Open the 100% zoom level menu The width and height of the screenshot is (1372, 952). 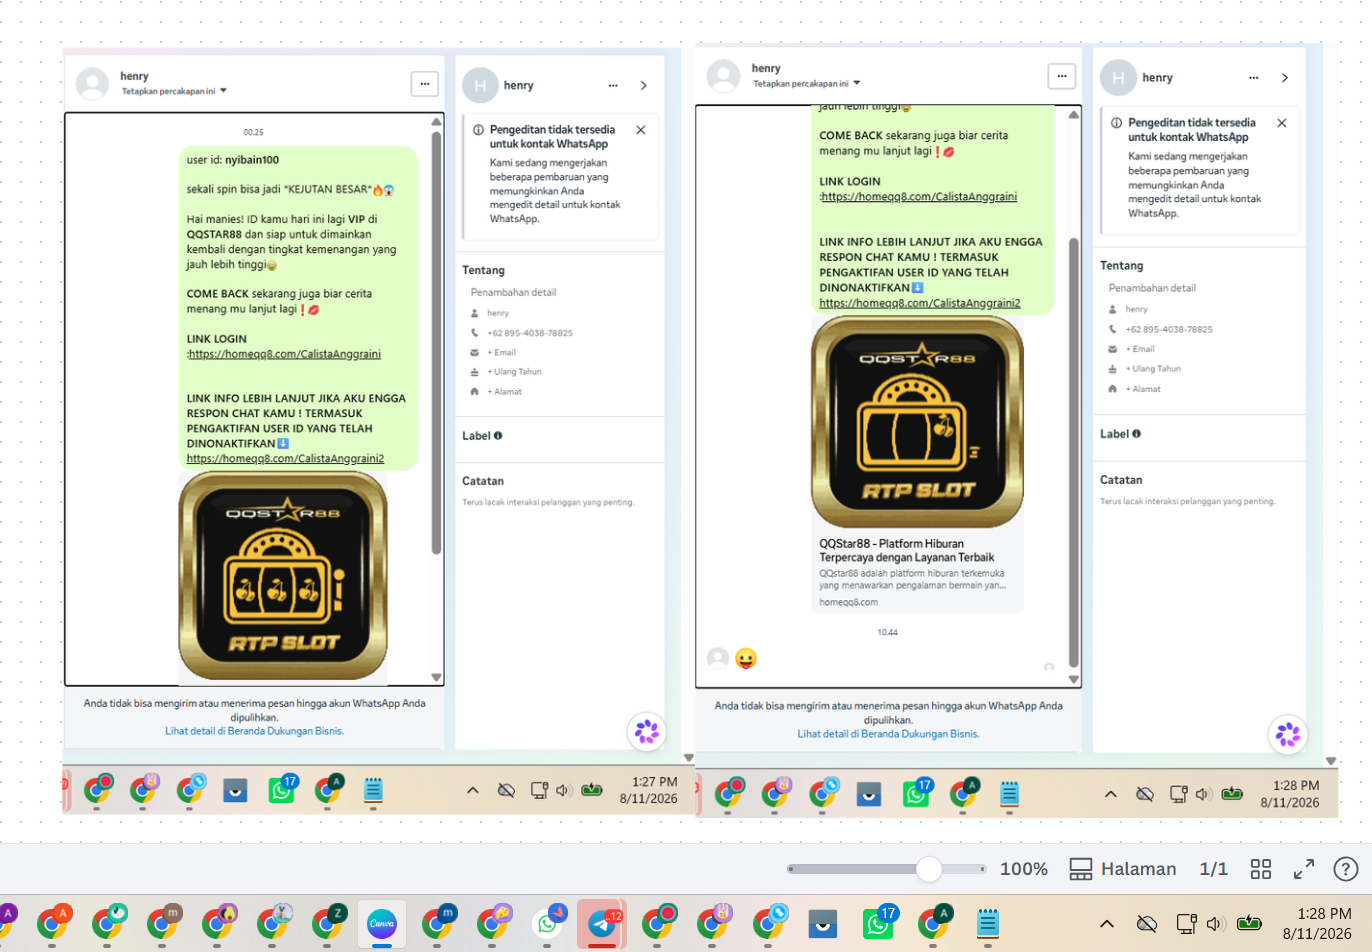(1024, 869)
